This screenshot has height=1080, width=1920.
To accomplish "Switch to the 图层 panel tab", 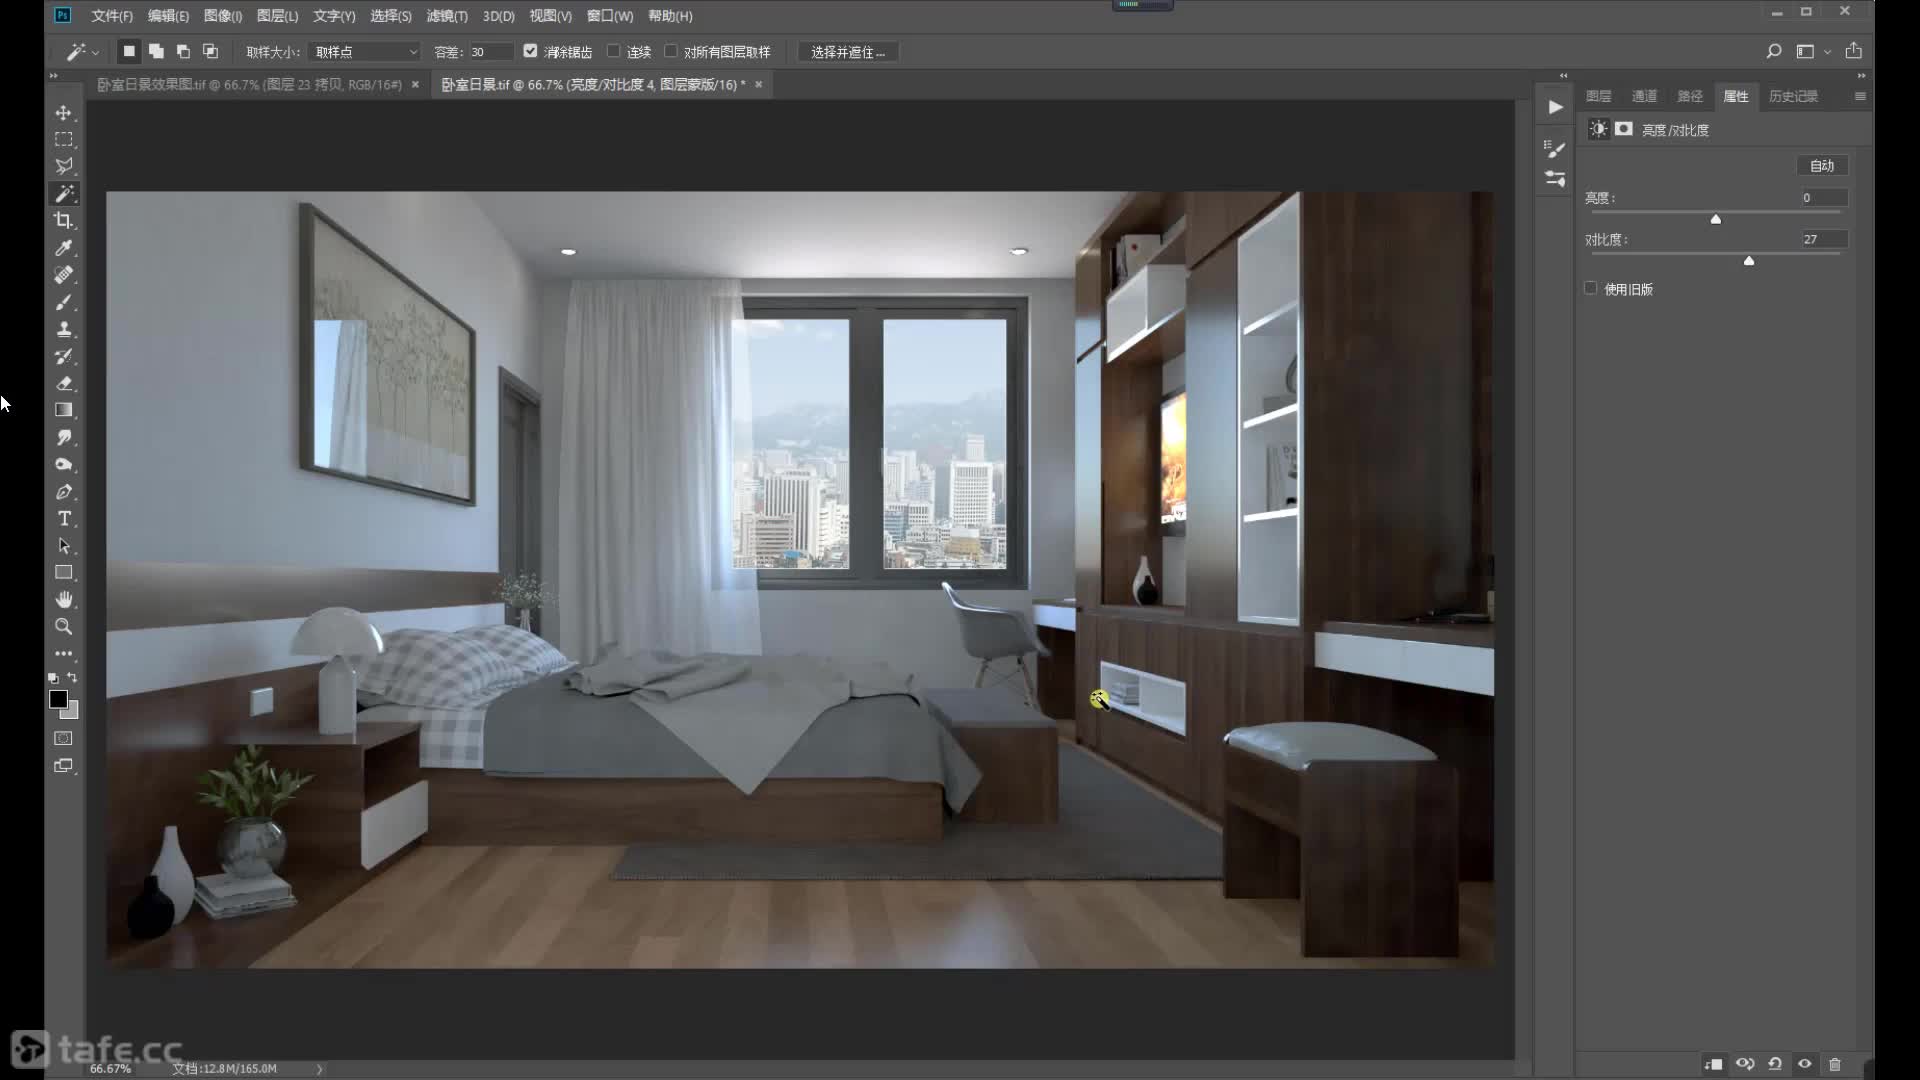I will click(1598, 96).
